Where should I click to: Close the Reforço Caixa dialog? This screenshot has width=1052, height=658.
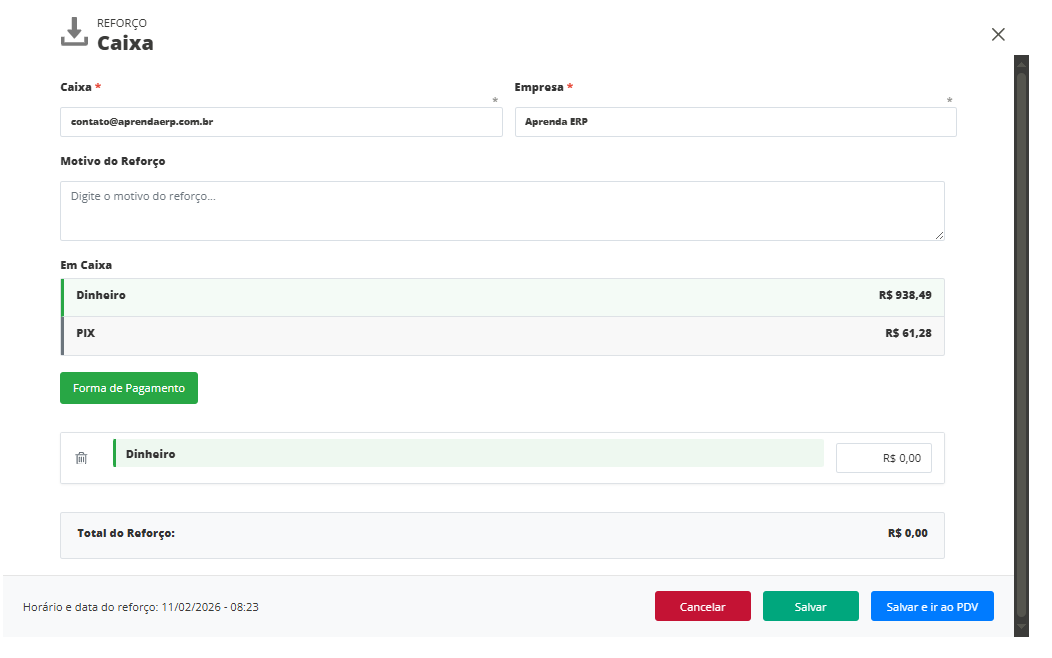[997, 34]
